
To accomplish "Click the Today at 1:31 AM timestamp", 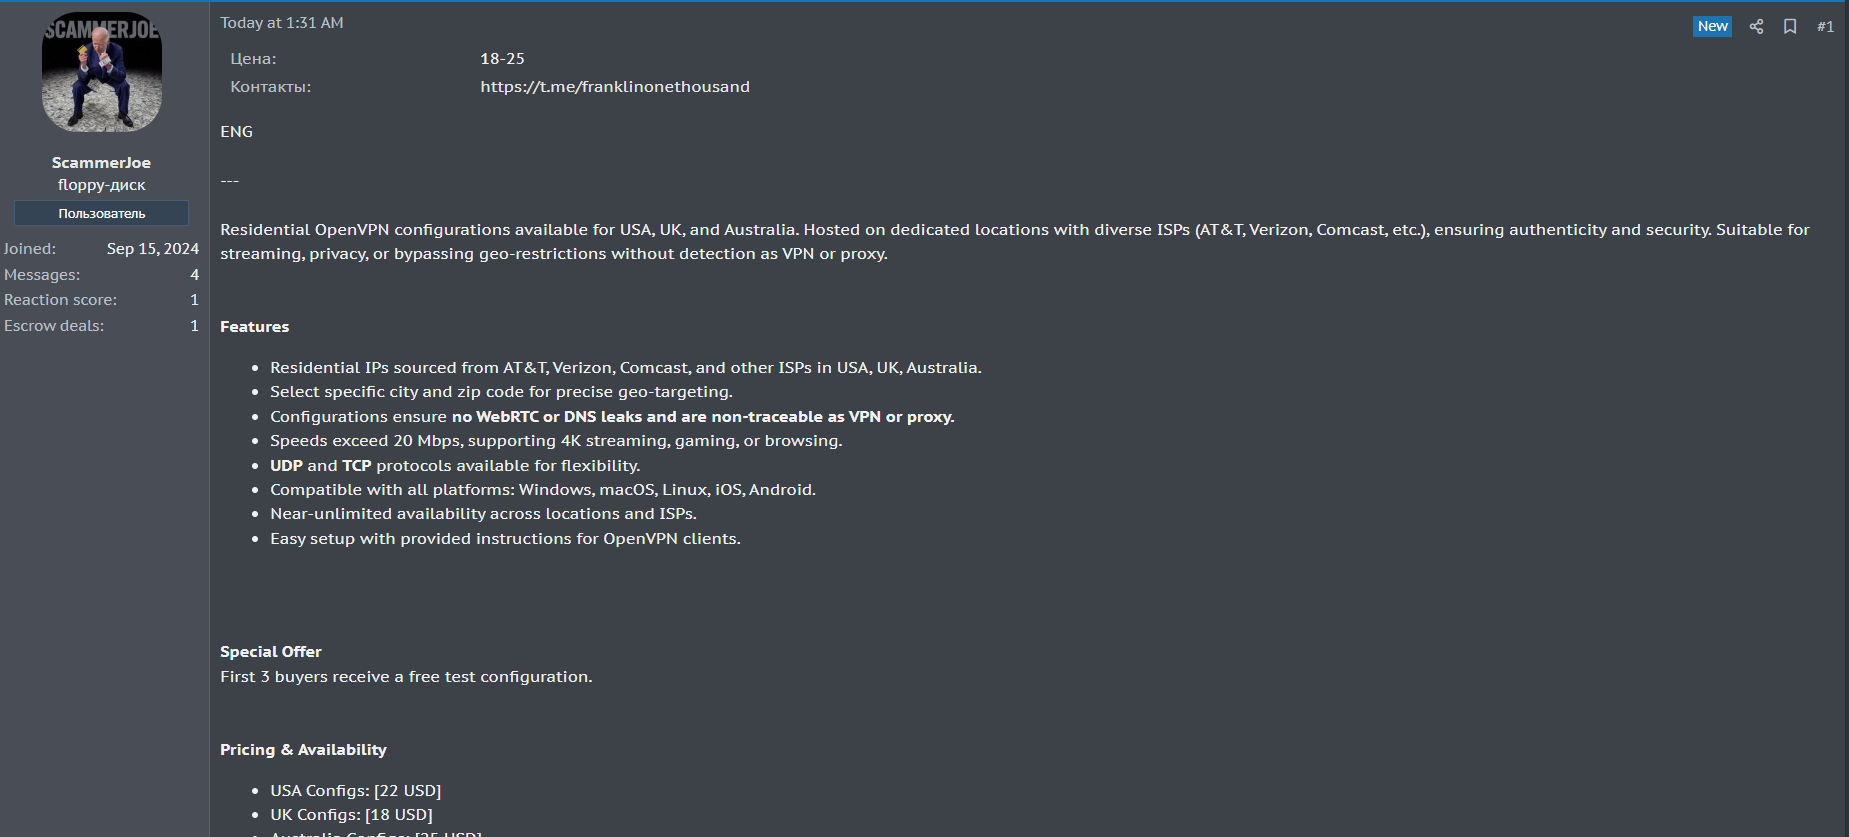I will point(282,23).
